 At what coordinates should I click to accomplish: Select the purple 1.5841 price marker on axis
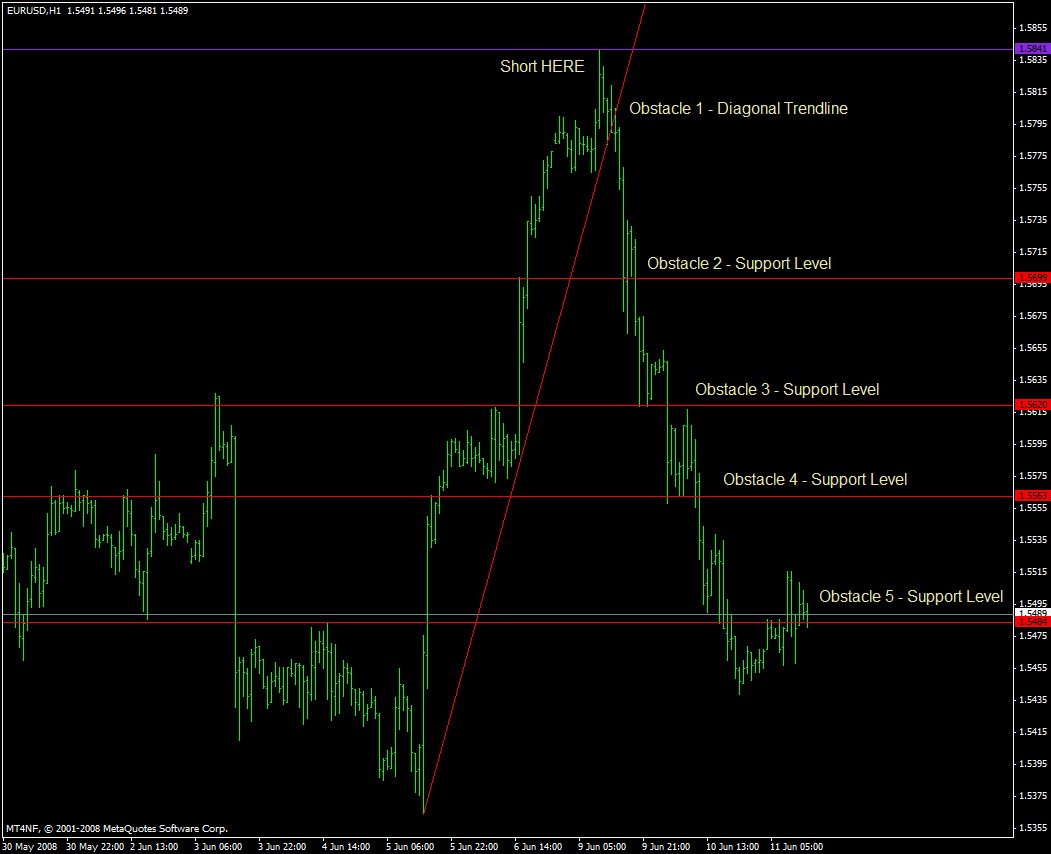click(x=1031, y=47)
